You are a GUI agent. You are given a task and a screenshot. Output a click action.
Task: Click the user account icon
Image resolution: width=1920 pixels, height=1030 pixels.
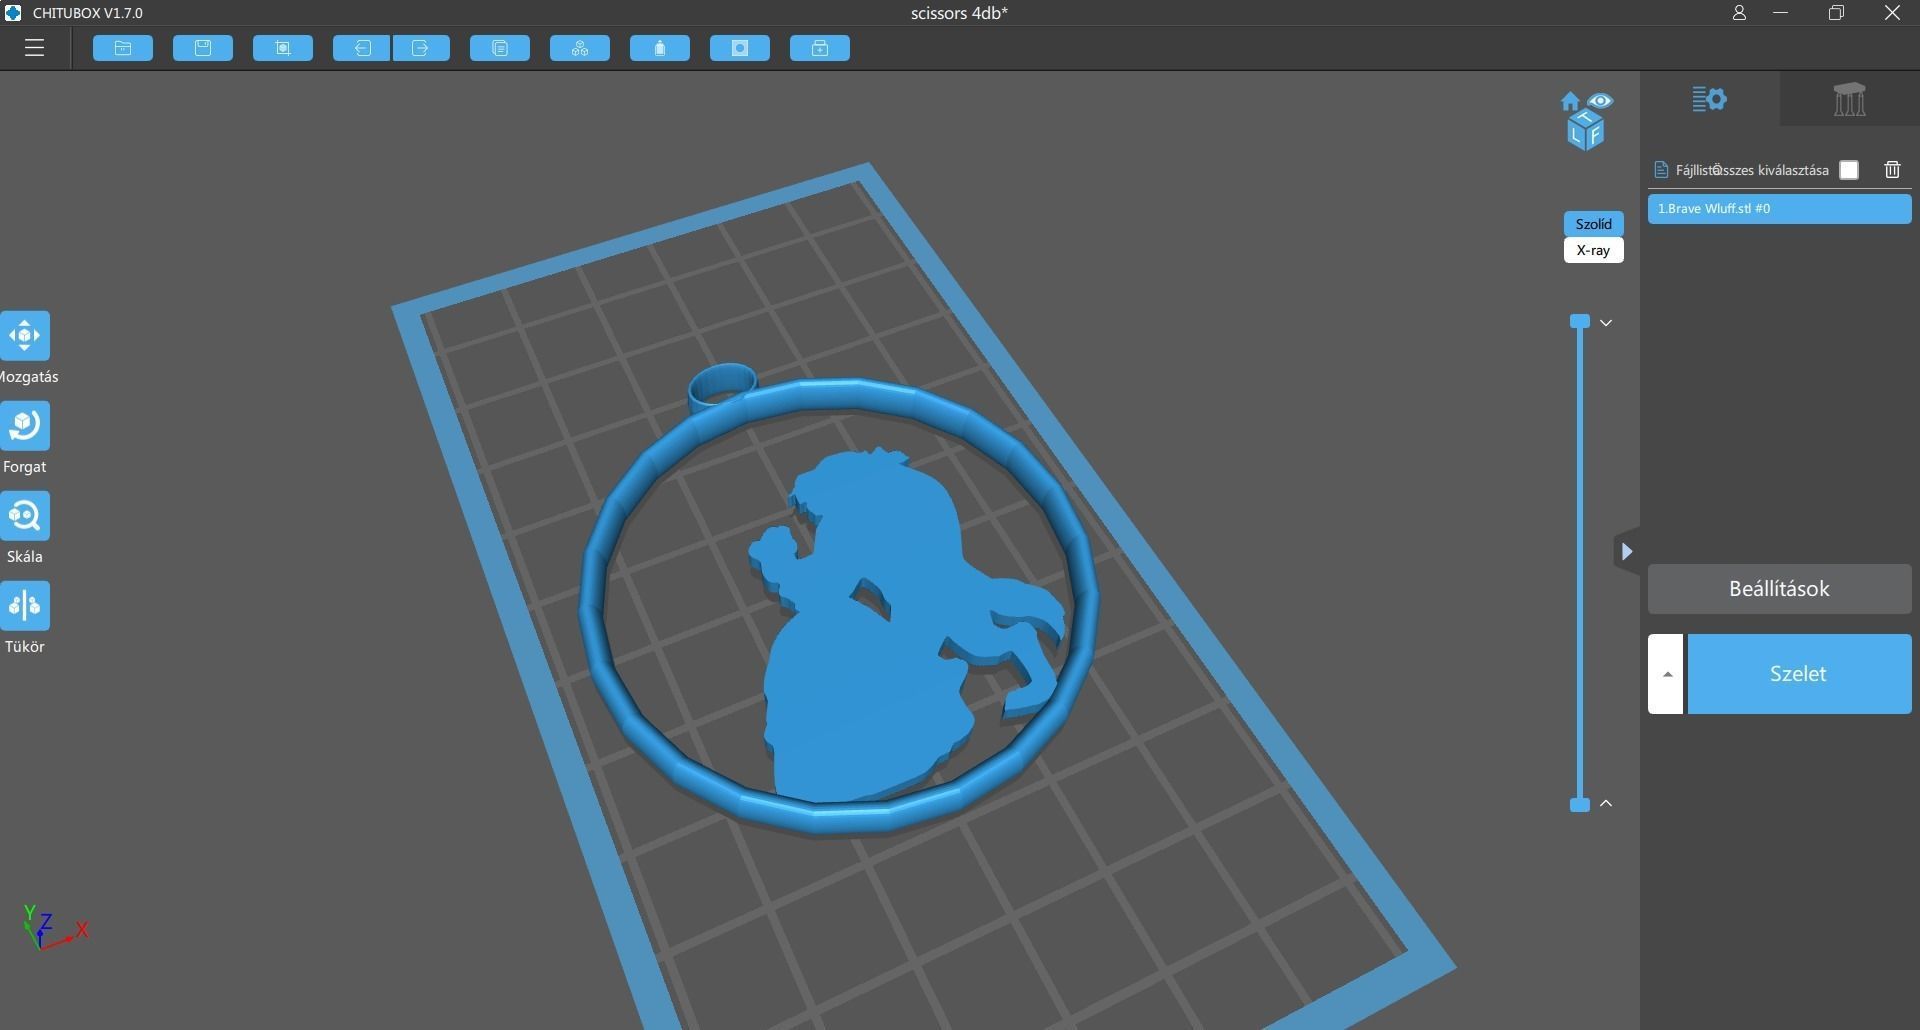(1739, 13)
